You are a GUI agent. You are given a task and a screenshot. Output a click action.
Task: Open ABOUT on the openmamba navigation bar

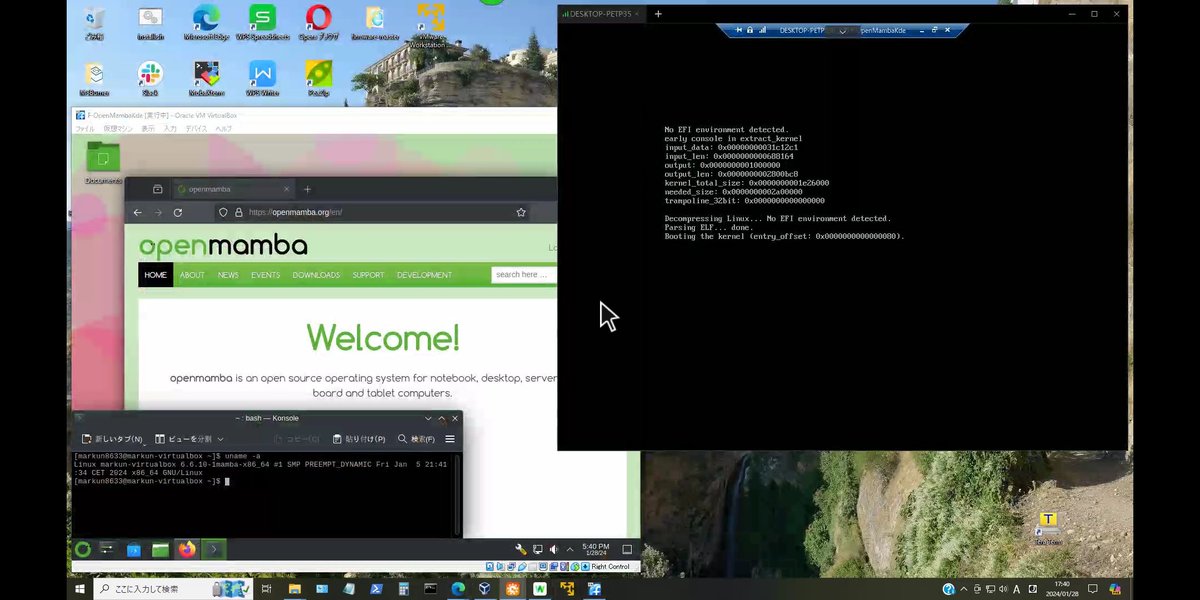(x=192, y=275)
